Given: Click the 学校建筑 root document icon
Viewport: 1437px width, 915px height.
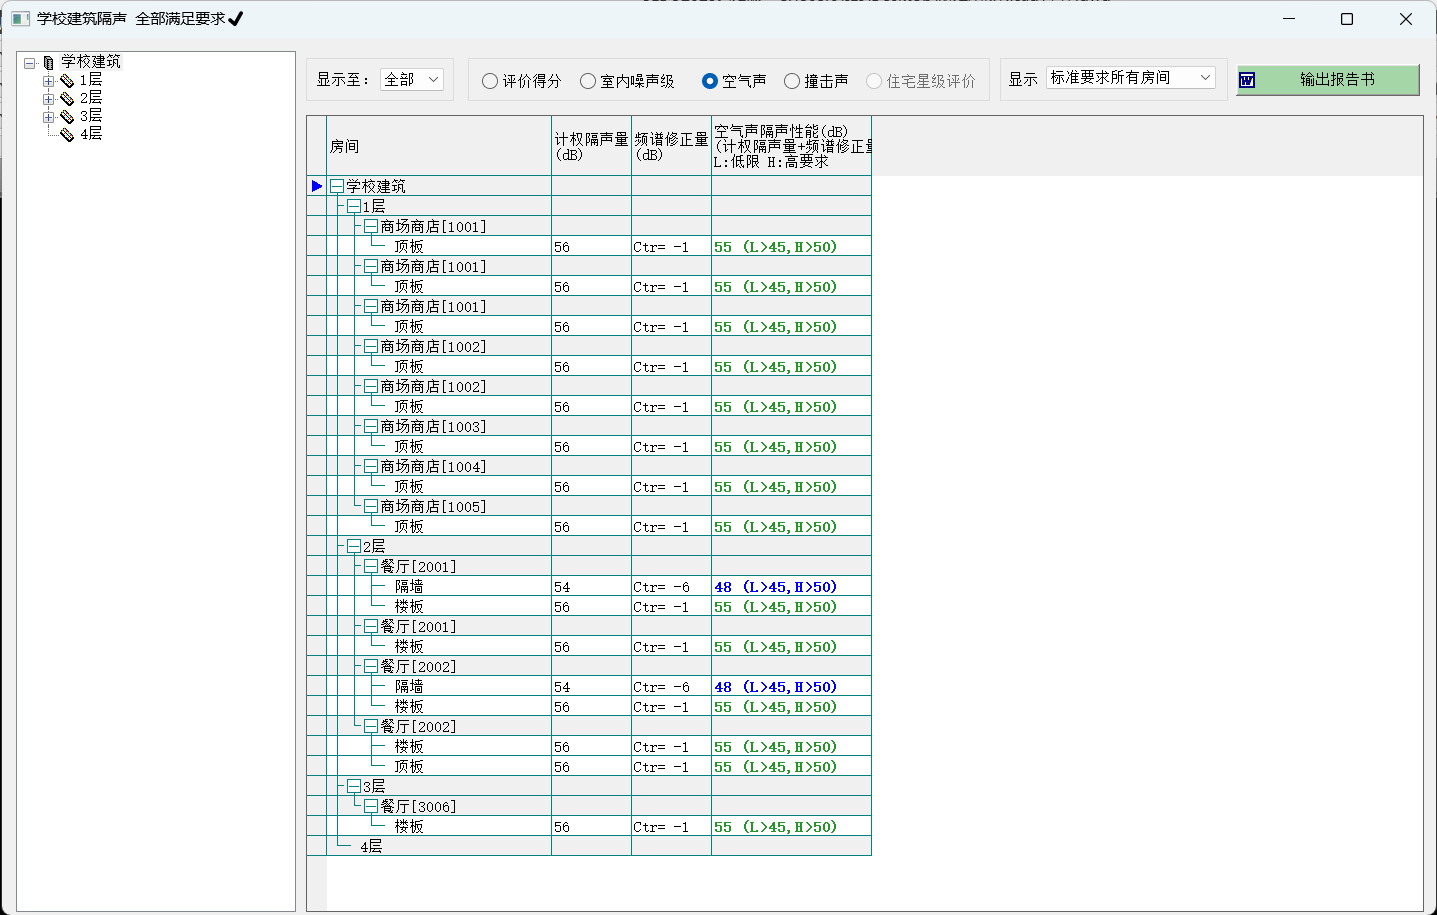Looking at the screenshot, I should coord(49,62).
